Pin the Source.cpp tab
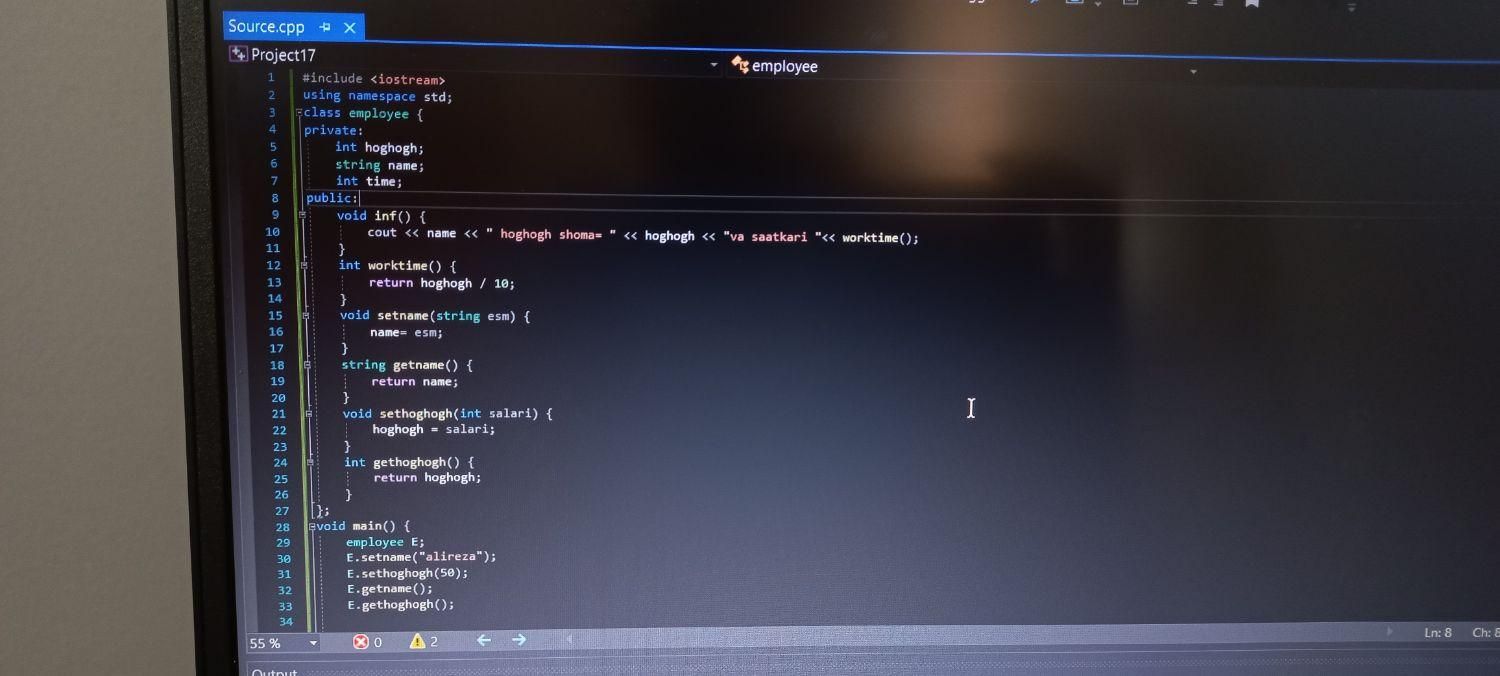1500x676 pixels. click(x=325, y=28)
